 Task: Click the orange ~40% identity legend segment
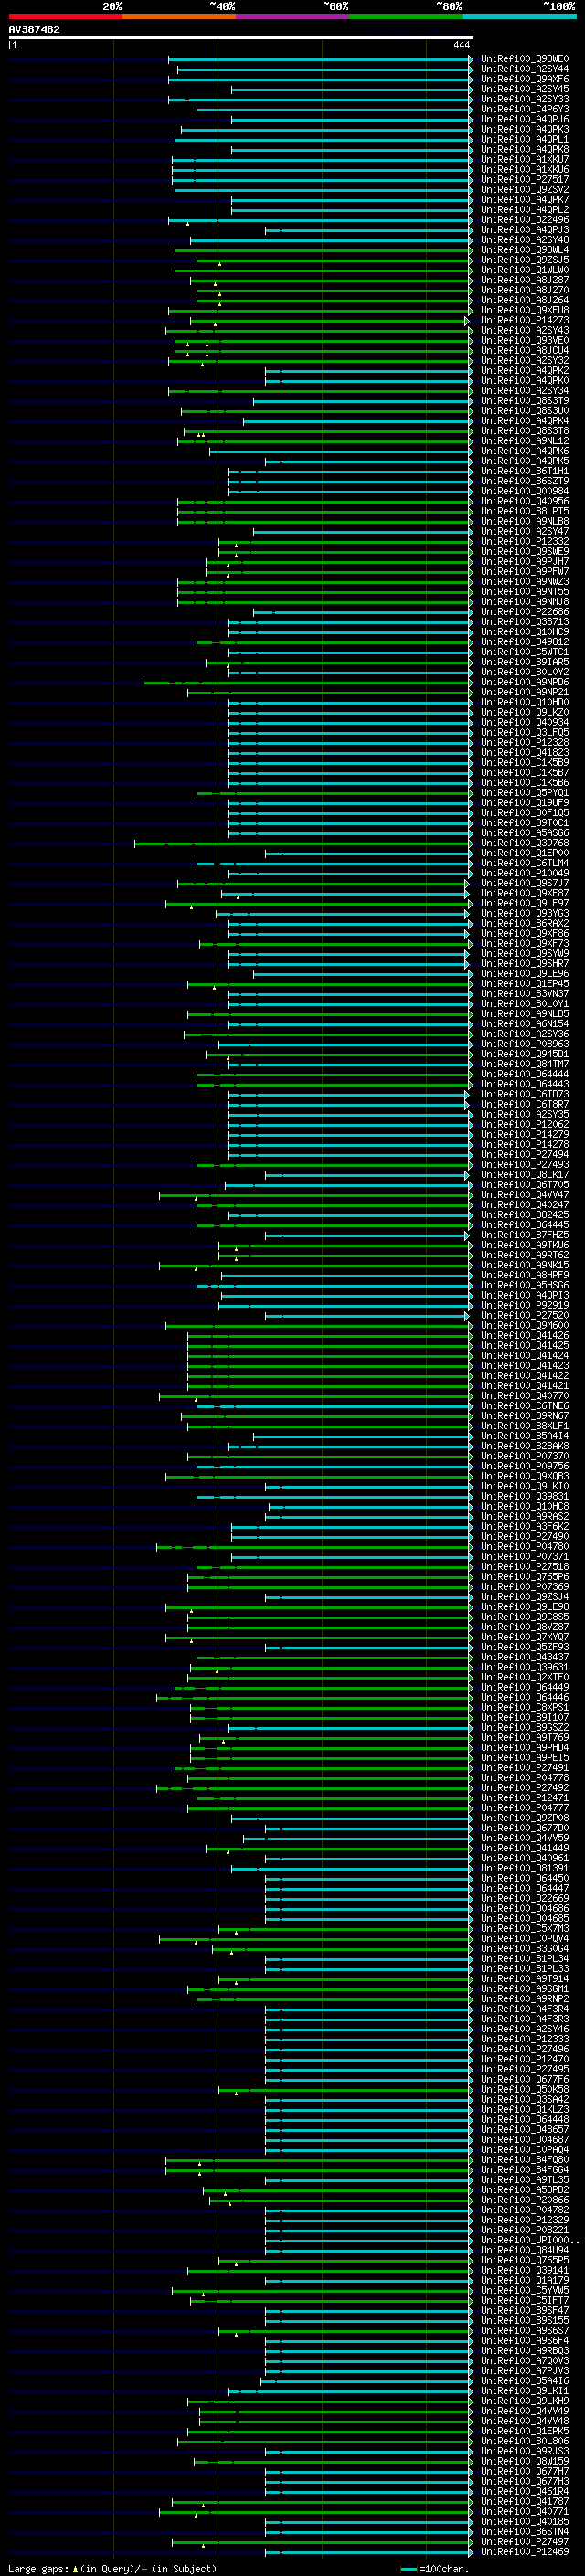(179, 16)
